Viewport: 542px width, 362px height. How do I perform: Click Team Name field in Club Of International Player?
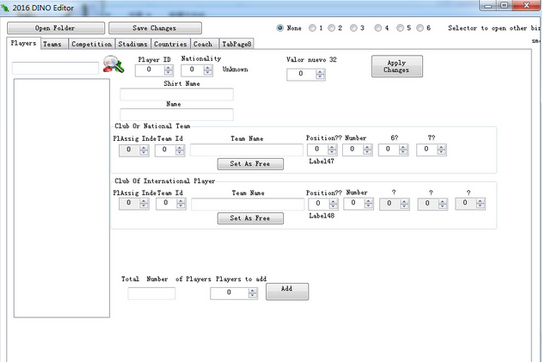248,204
